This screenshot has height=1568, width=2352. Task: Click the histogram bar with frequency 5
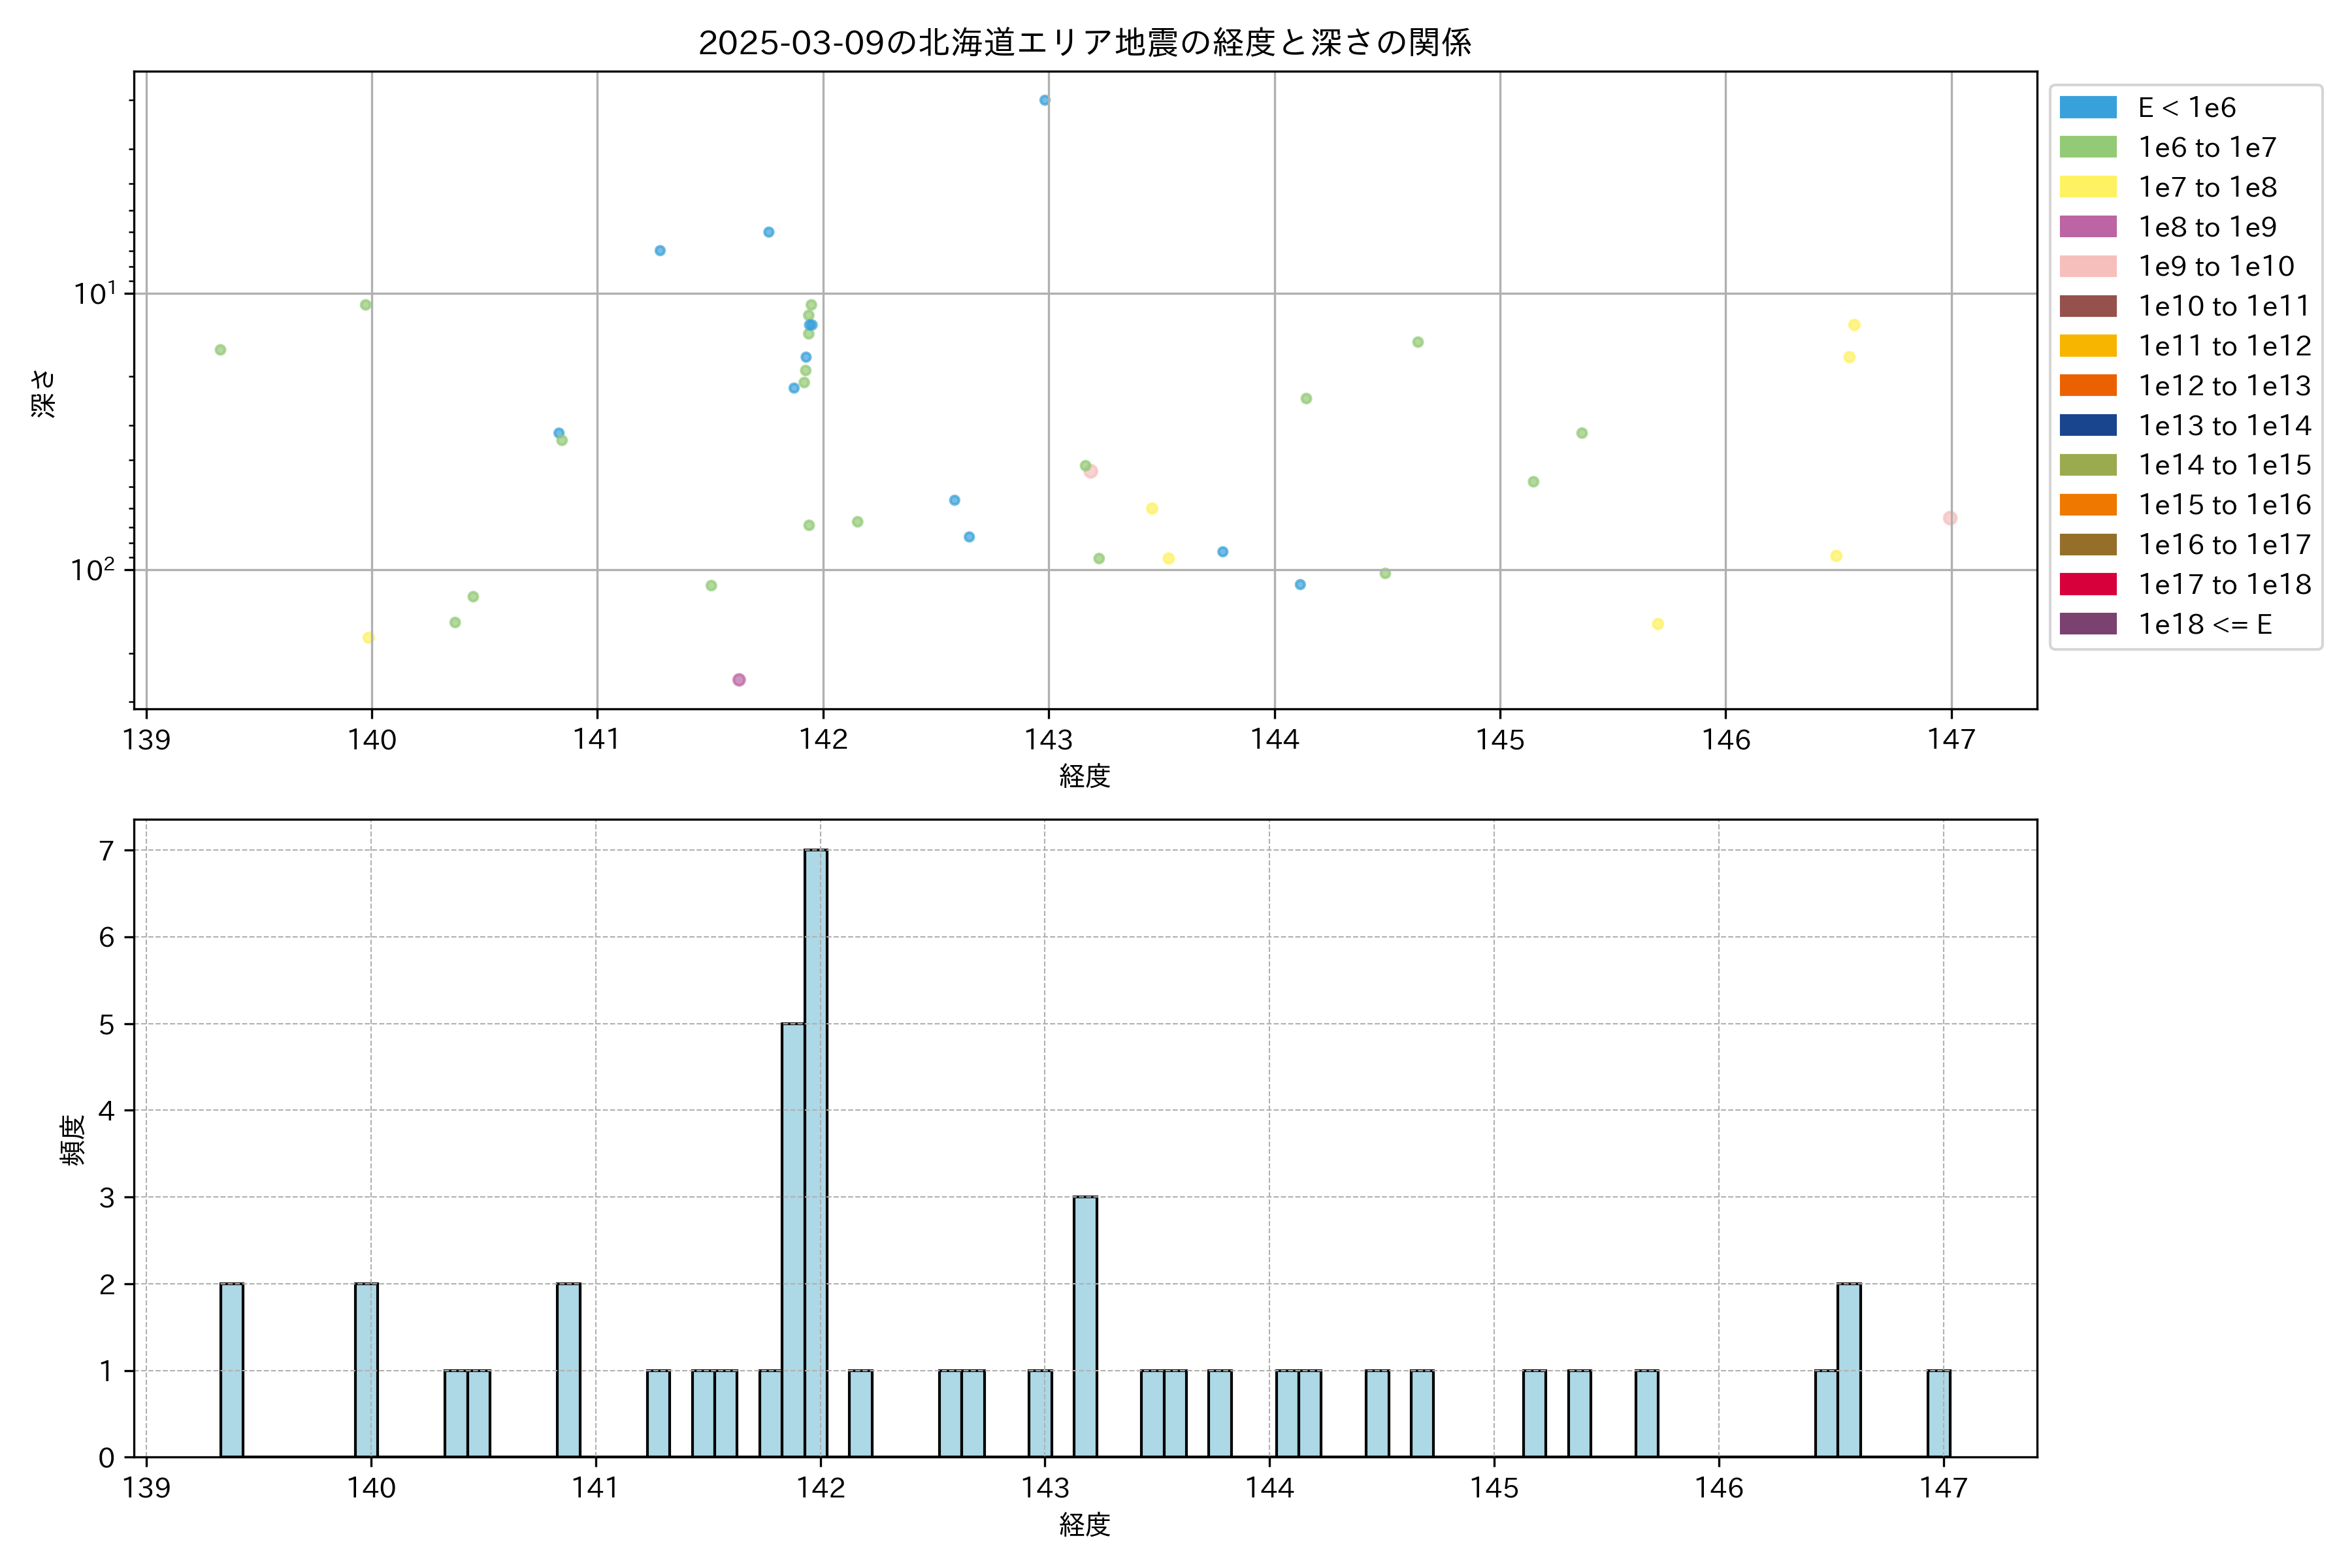793,1240
